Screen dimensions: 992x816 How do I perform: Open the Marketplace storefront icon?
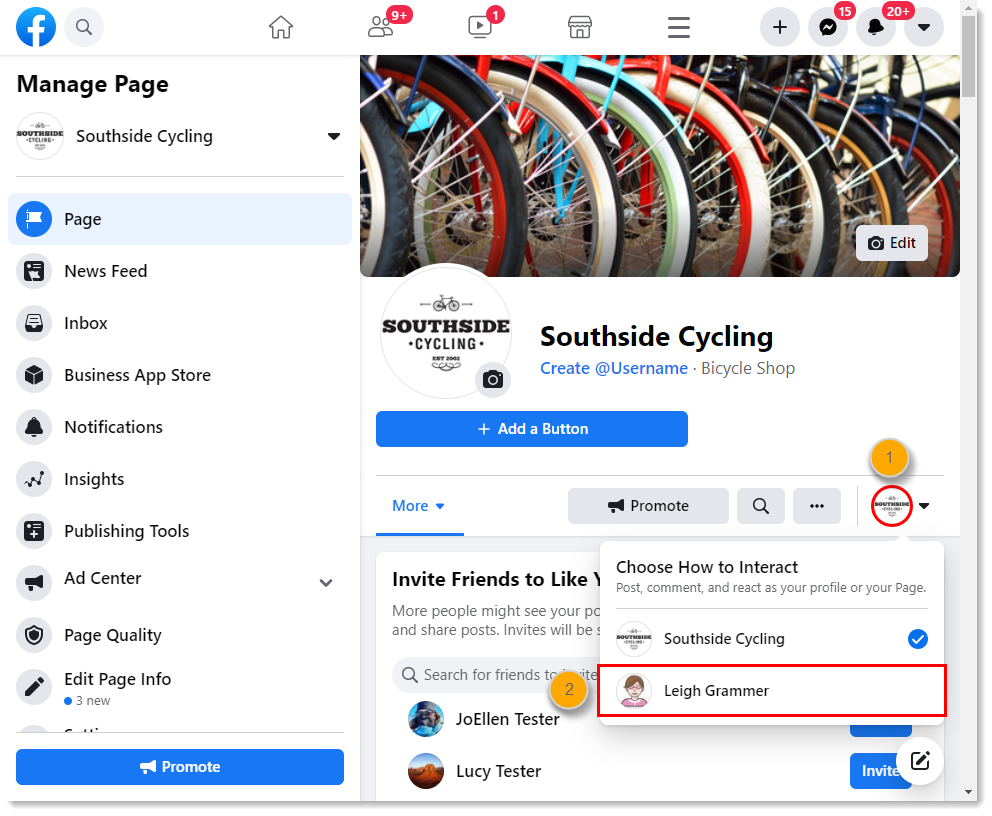580,27
